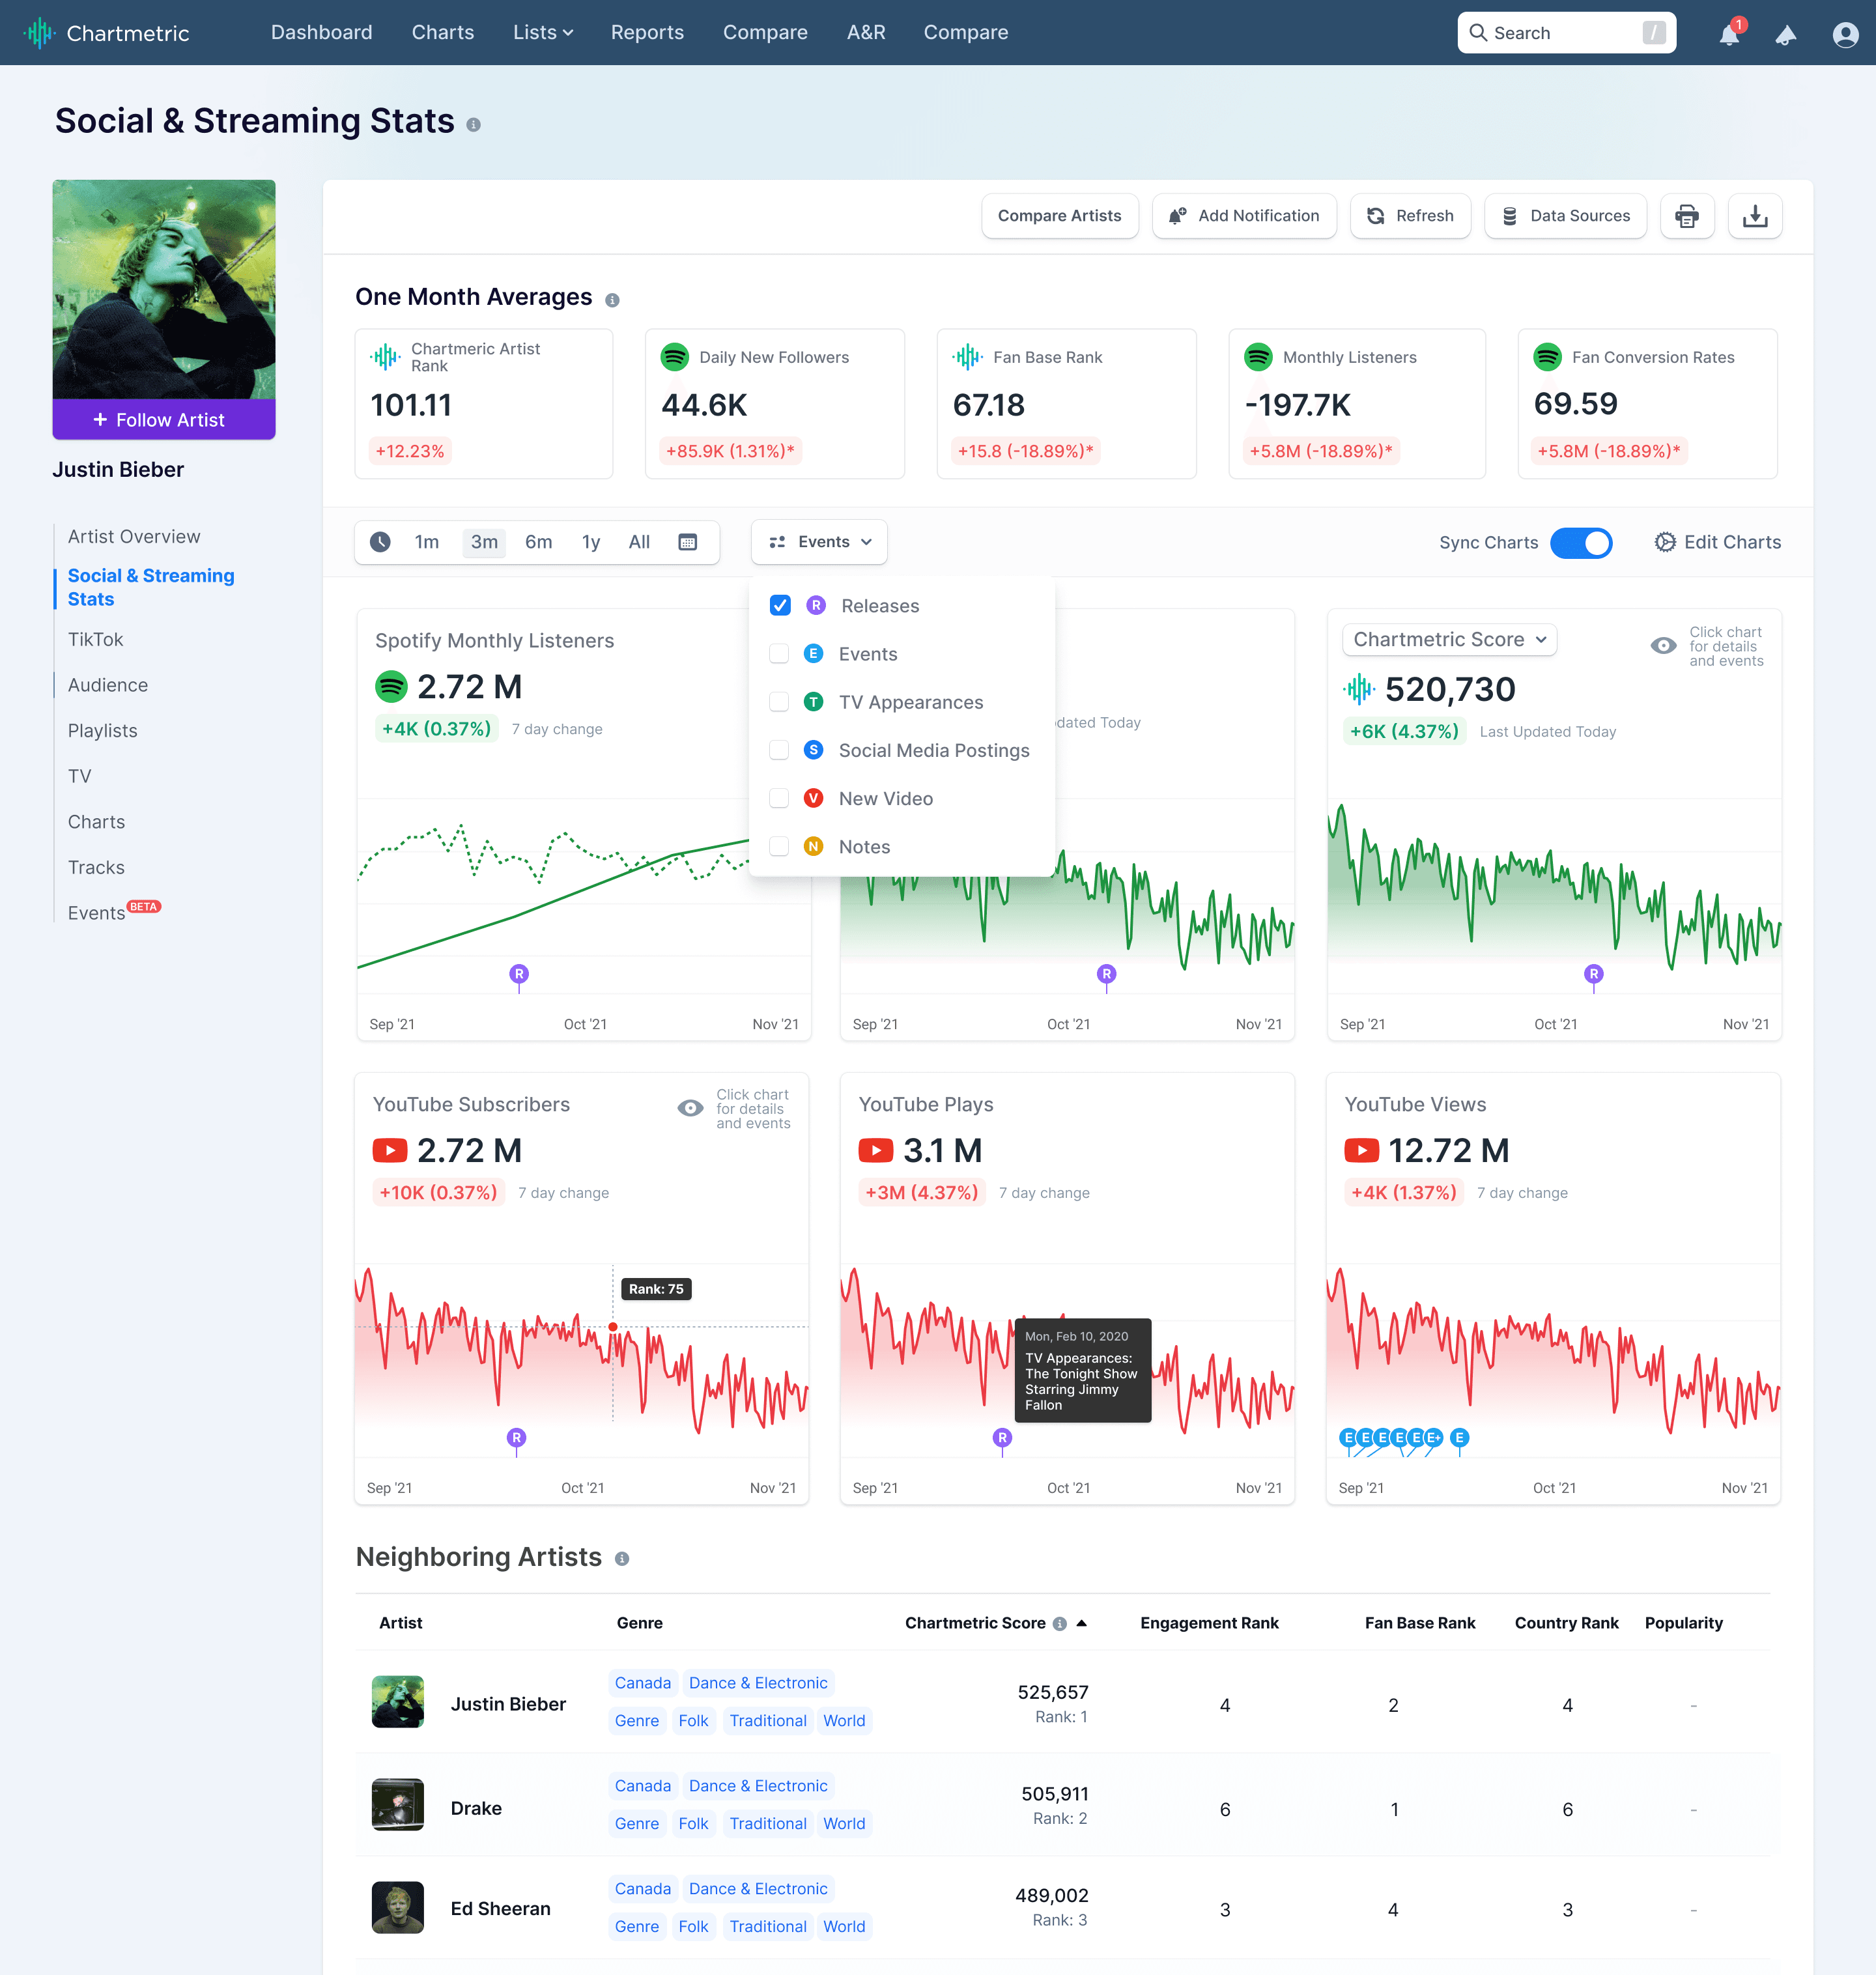Click the release marker on Spotify Monthly Listeners chart
The height and width of the screenshot is (1975, 1876).
[x=518, y=974]
